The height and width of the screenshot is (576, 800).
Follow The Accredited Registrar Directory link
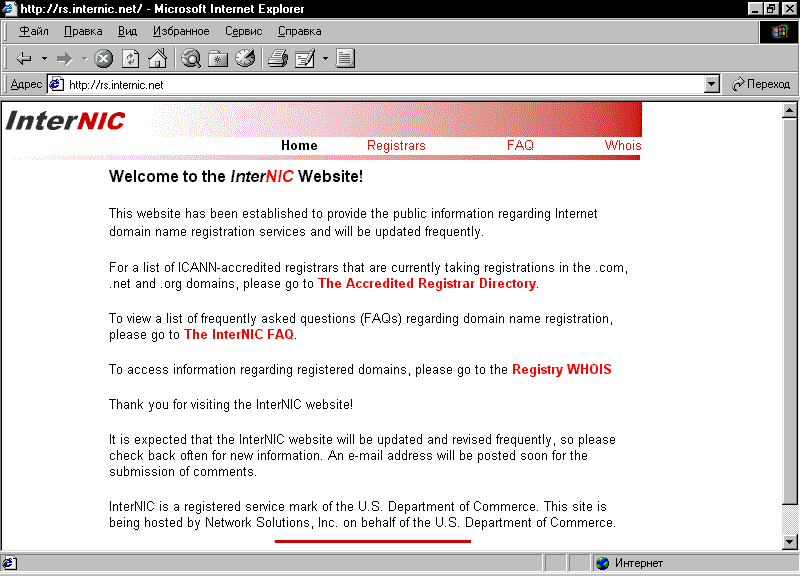pos(427,284)
